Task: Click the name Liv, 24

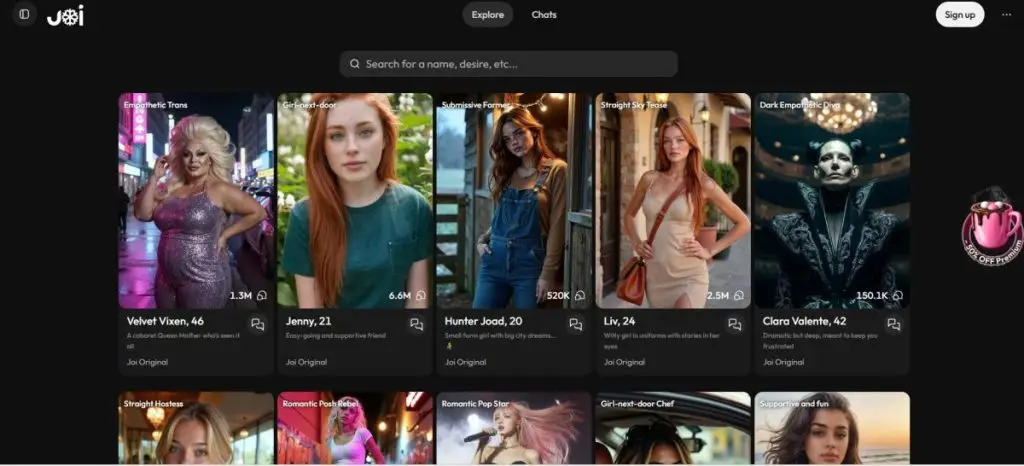Action: [x=619, y=321]
